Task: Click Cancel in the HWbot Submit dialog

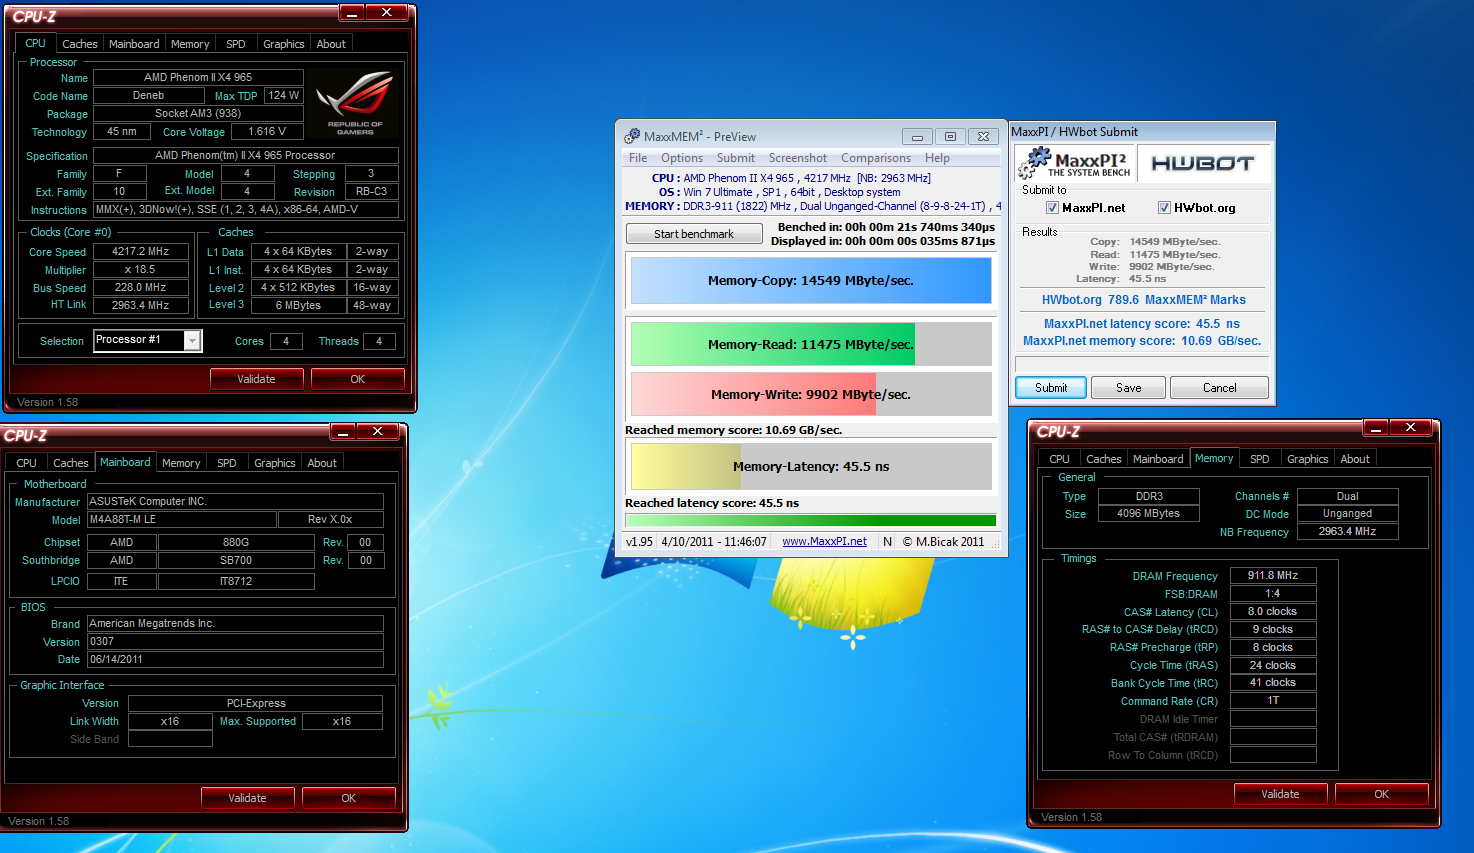Action: 1220,388
